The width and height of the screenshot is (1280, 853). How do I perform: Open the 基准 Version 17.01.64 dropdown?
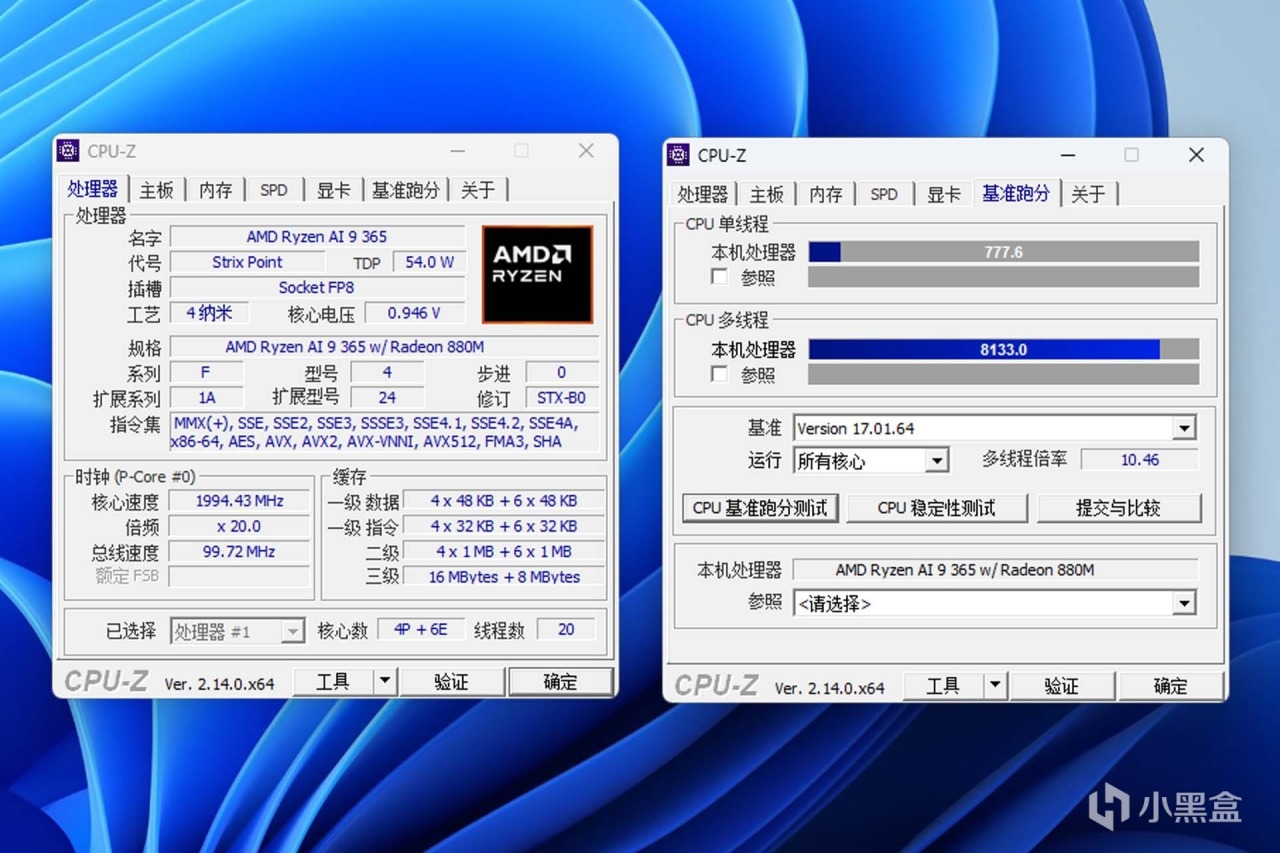click(1184, 428)
